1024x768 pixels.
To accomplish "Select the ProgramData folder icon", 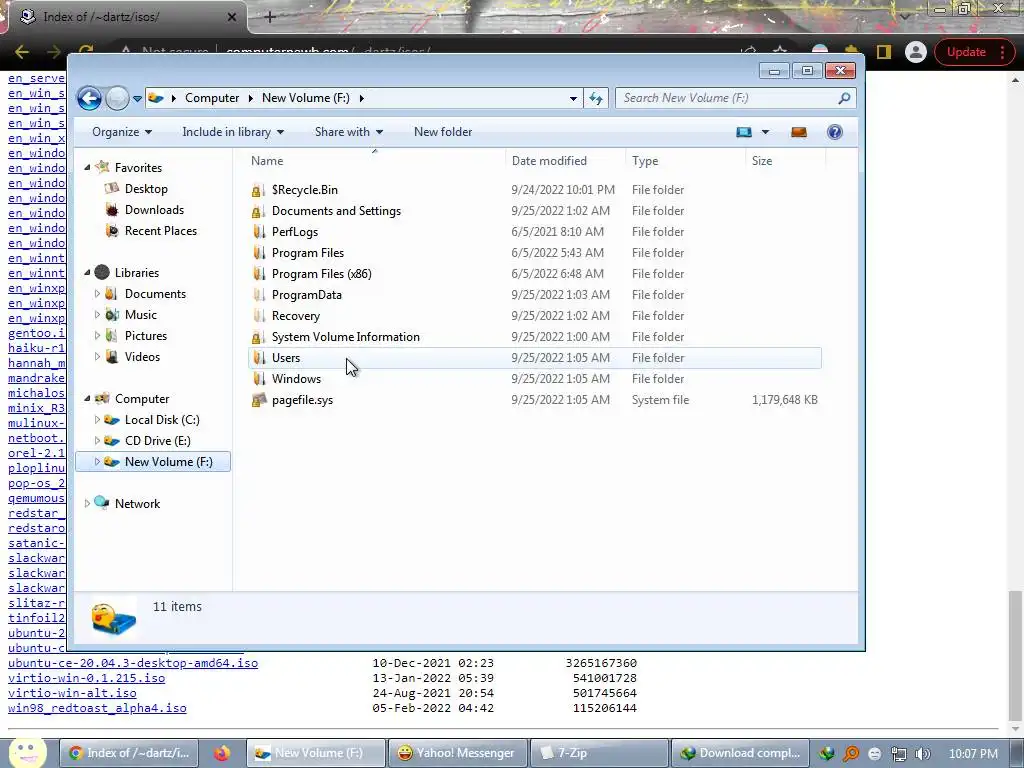I will point(259,295).
